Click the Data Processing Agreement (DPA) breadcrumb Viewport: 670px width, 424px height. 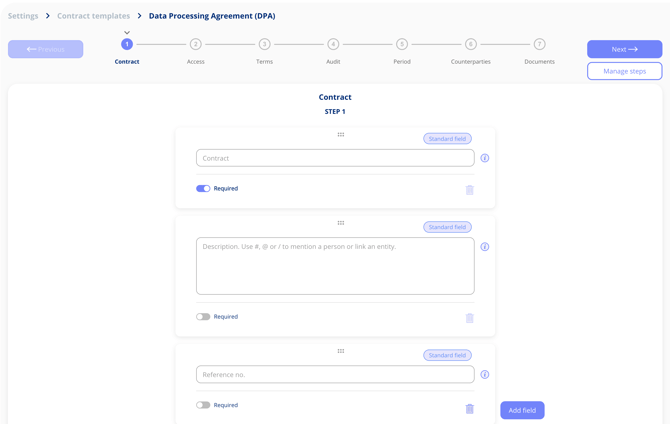click(212, 16)
